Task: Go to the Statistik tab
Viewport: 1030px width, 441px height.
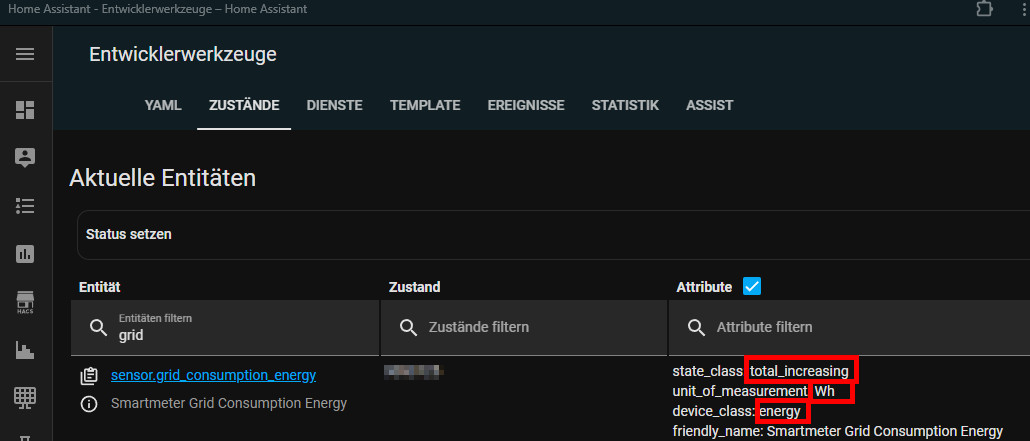Action: point(625,105)
